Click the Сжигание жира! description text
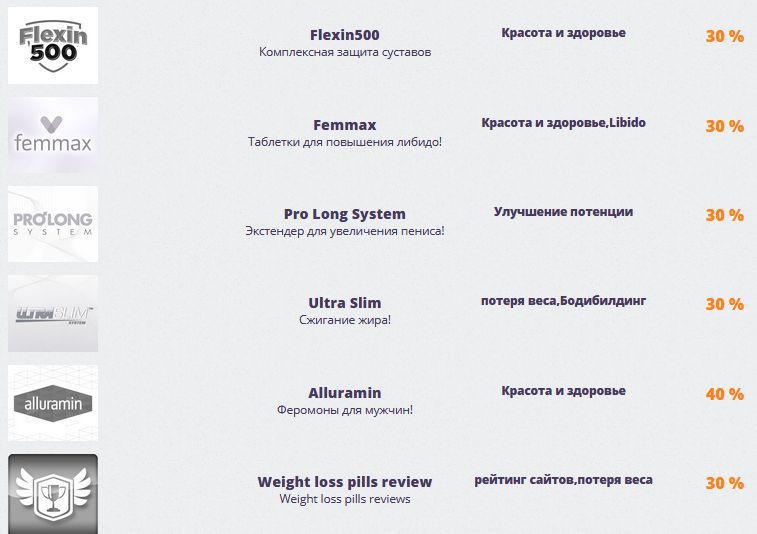 pyautogui.click(x=345, y=320)
